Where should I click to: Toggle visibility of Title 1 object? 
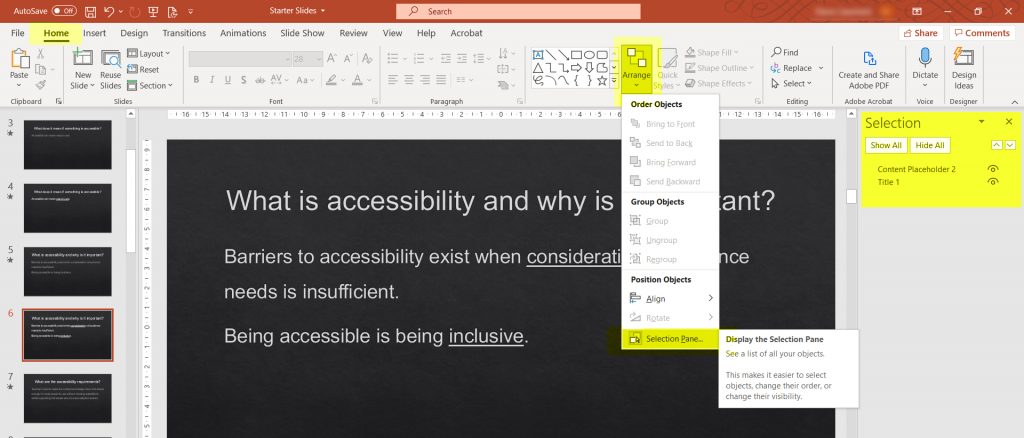tap(993, 182)
